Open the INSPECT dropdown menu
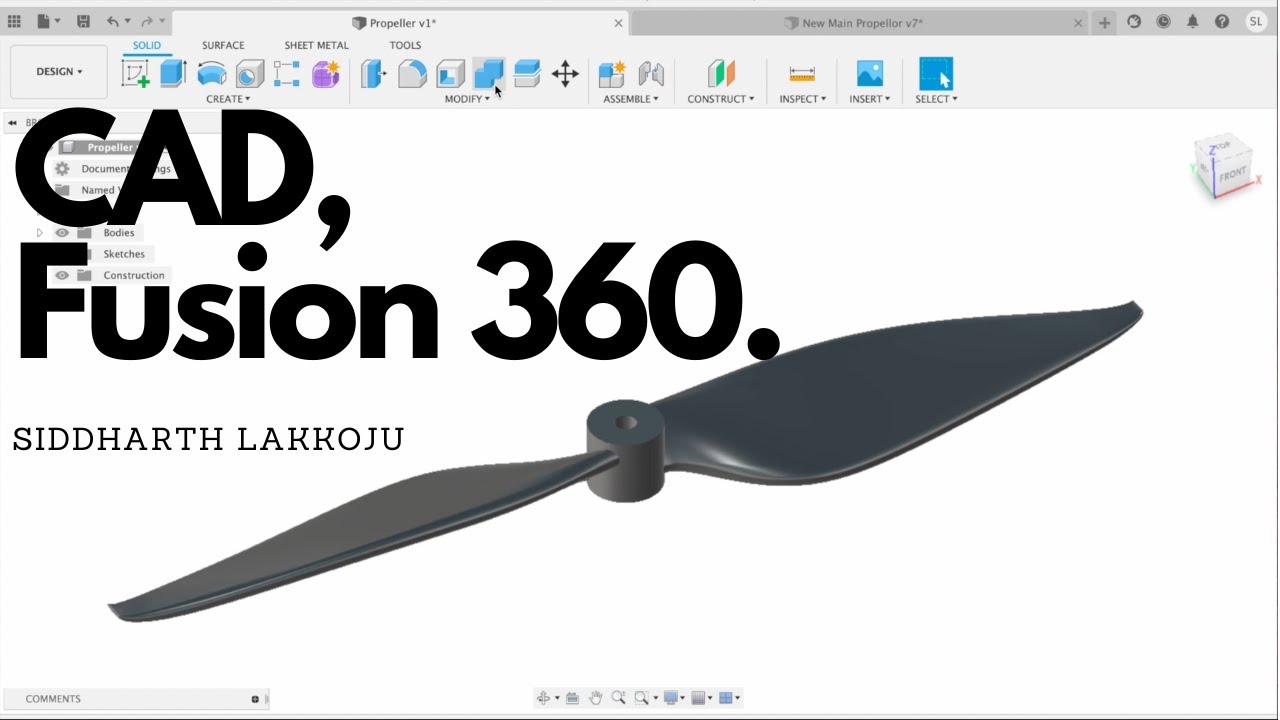Screen dimensions: 1280x720 (x=802, y=99)
